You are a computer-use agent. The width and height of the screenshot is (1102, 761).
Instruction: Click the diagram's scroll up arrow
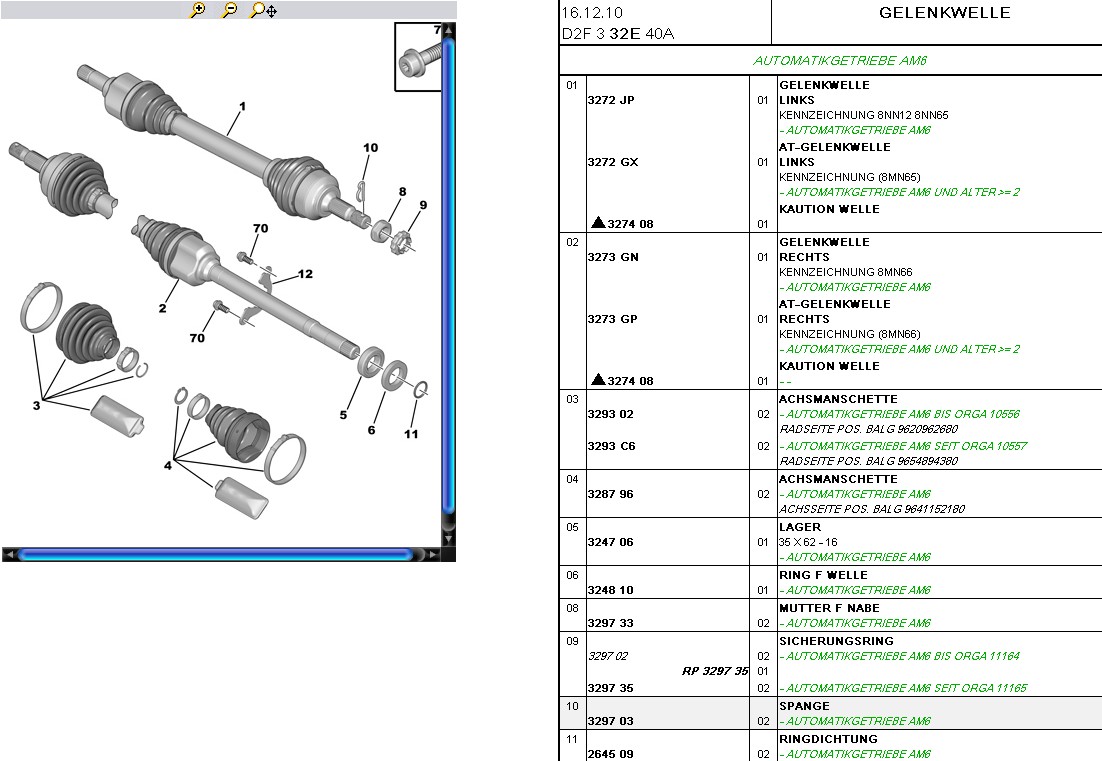(449, 29)
